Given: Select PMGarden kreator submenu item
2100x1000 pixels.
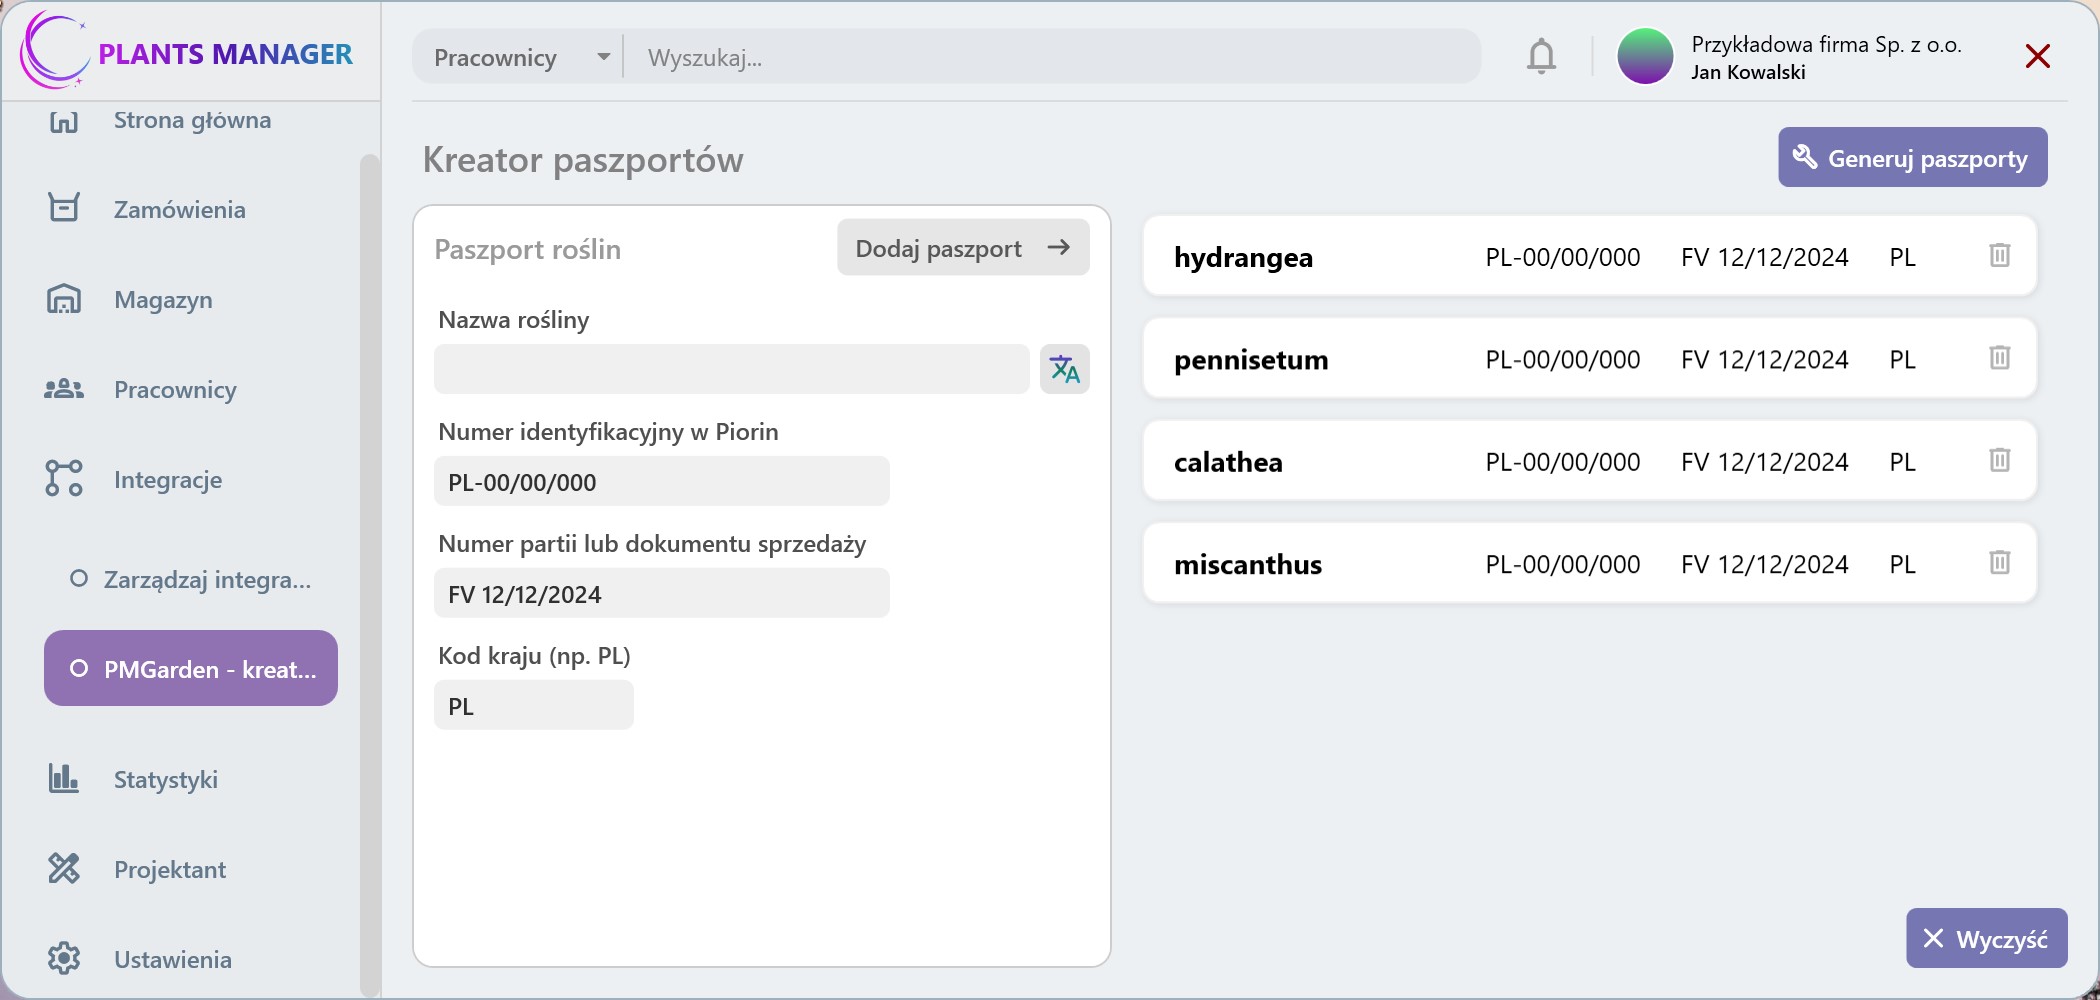Looking at the screenshot, I should [191, 668].
